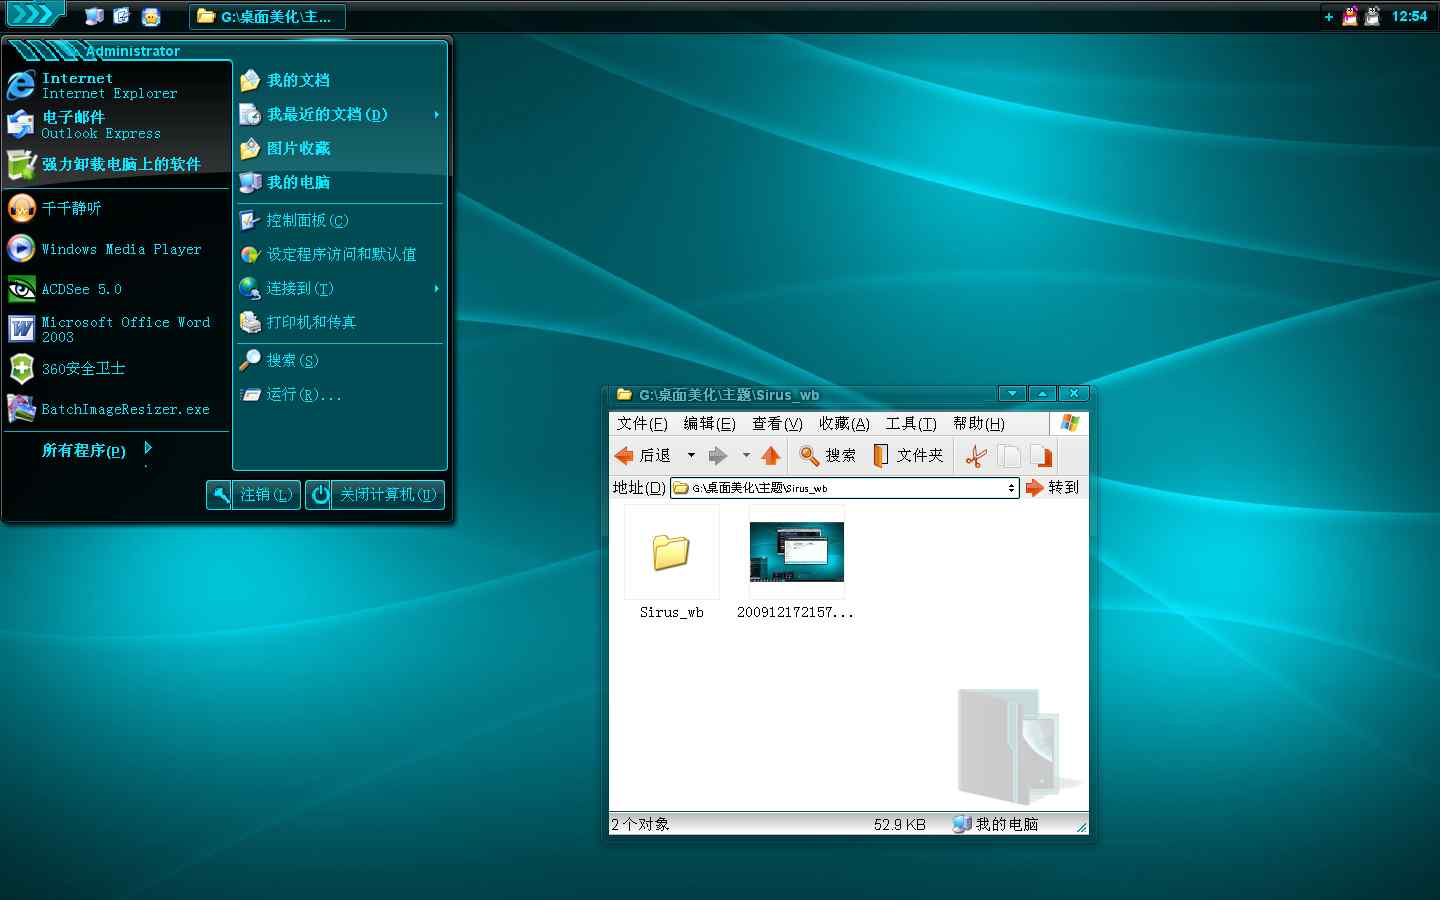Click the 后退 back button

[x=644, y=456]
